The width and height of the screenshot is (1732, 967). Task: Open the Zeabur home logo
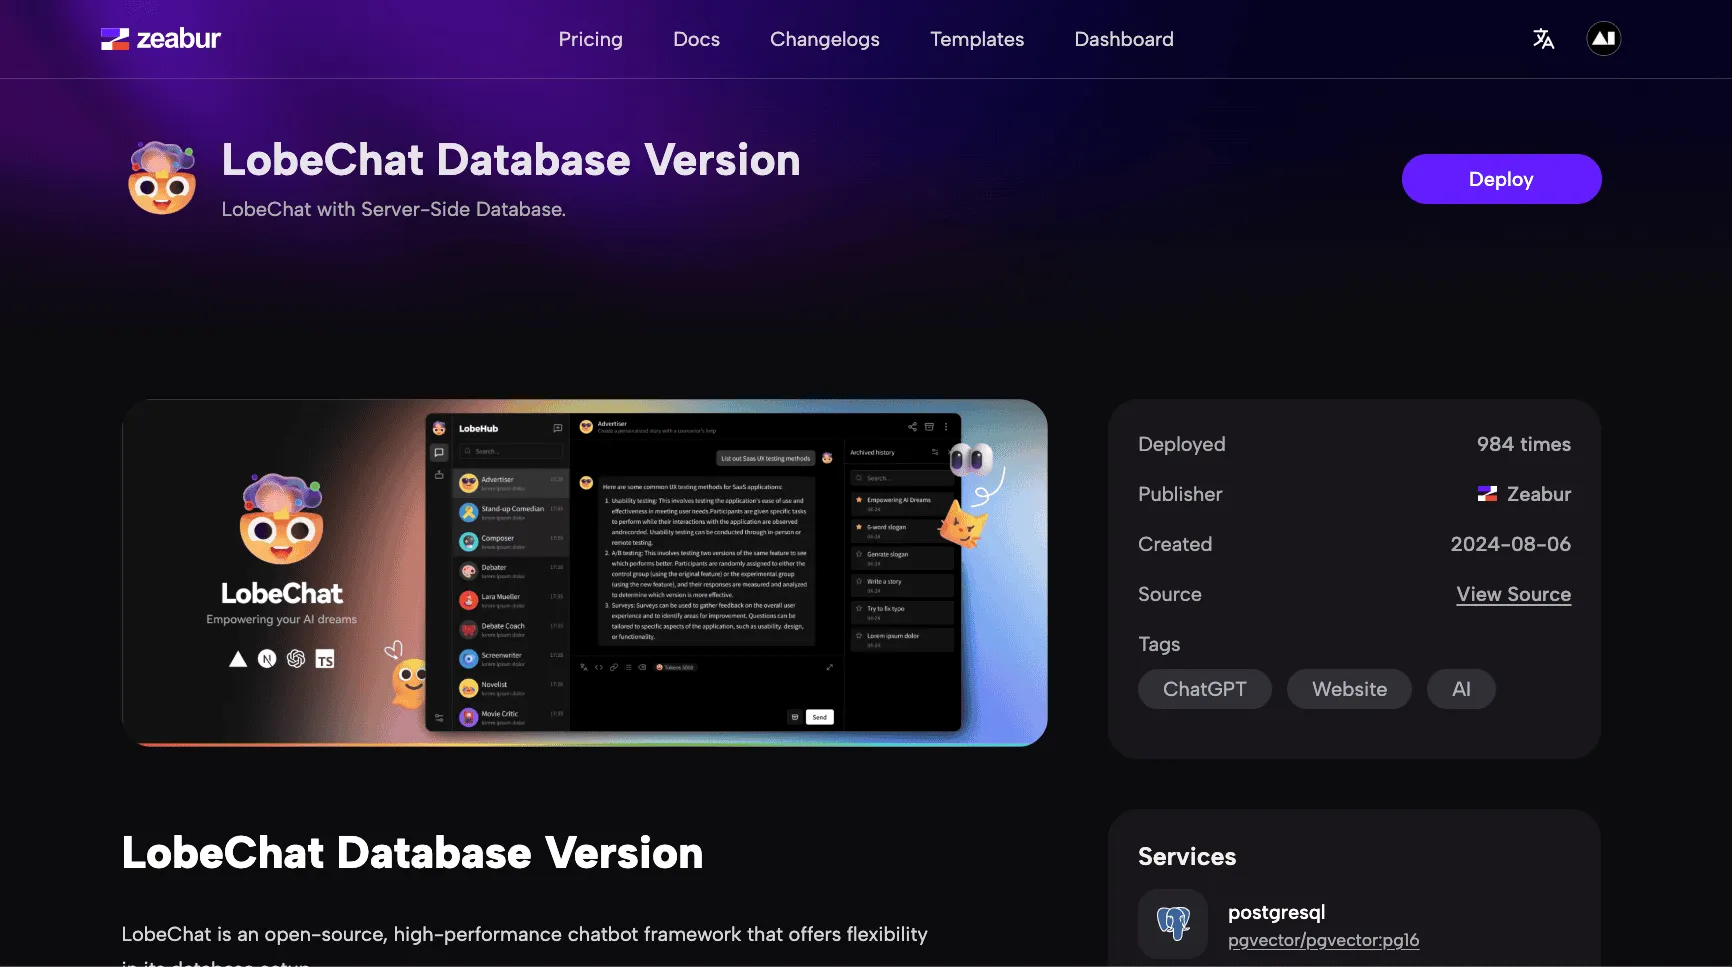click(161, 39)
